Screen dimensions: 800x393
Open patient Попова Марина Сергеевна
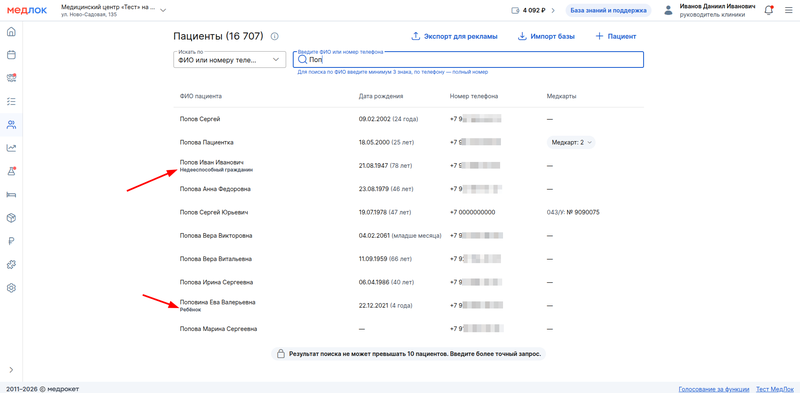click(x=218, y=329)
